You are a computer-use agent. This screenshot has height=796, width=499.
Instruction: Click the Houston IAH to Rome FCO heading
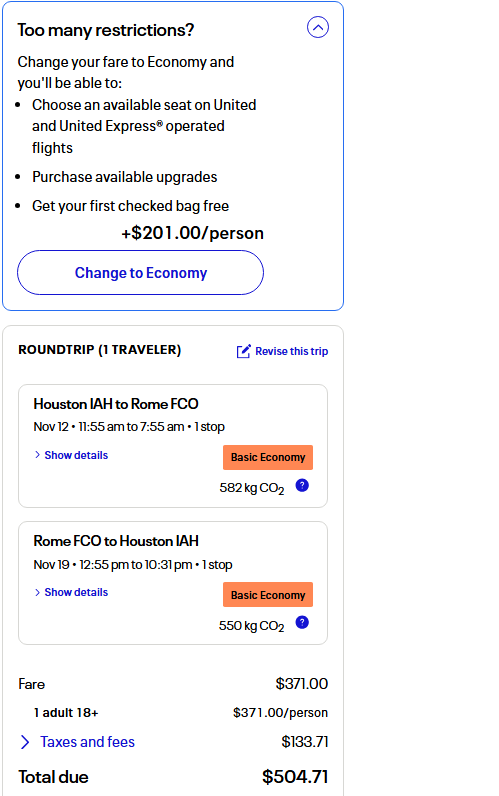click(116, 404)
